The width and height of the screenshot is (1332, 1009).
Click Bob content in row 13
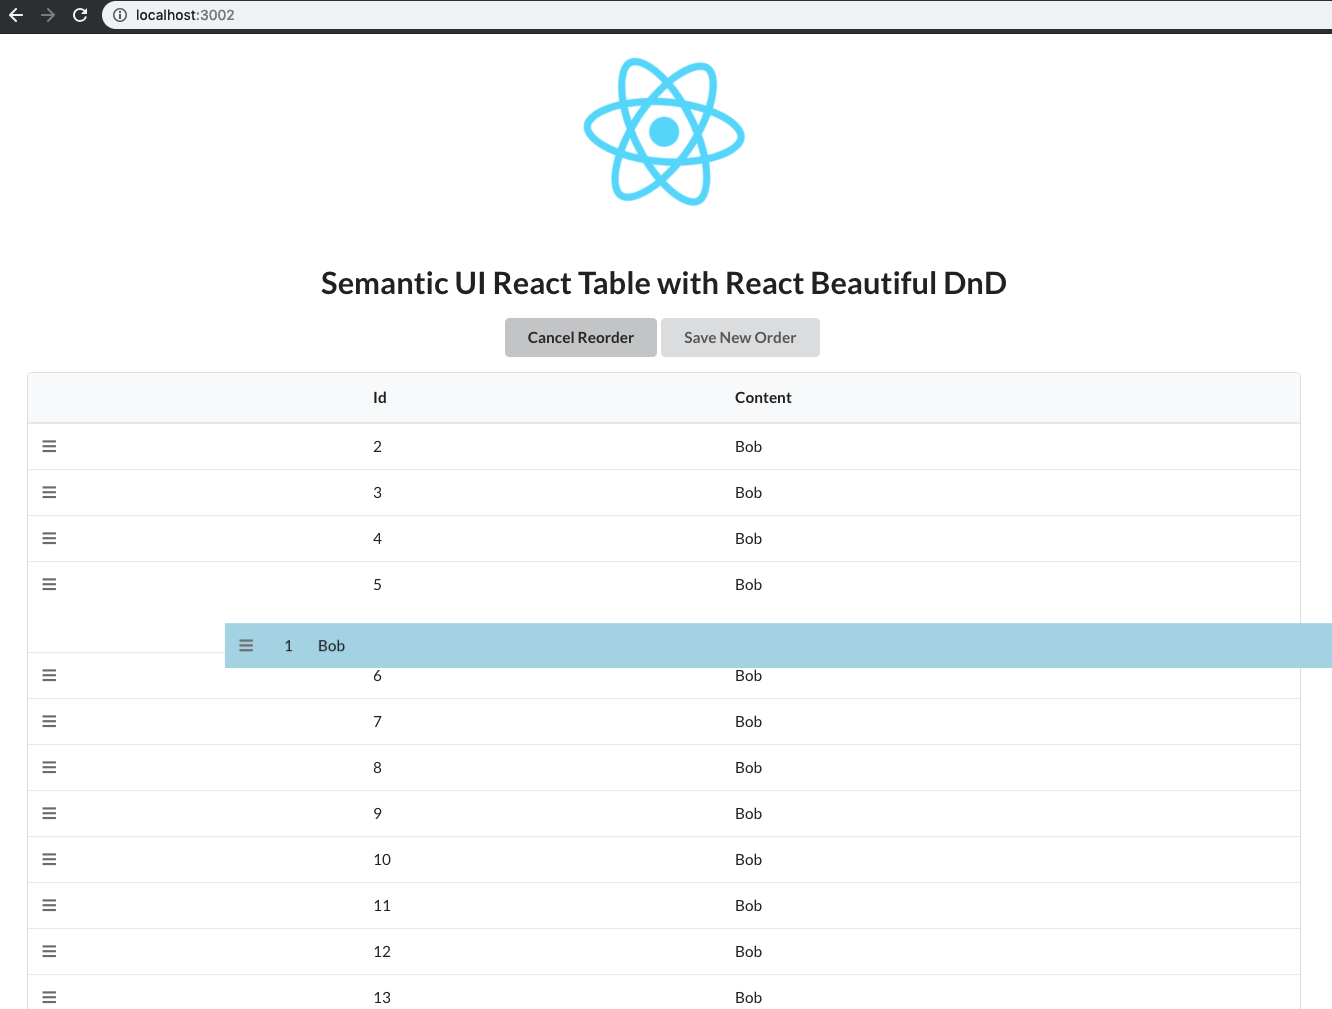(x=748, y=997)
